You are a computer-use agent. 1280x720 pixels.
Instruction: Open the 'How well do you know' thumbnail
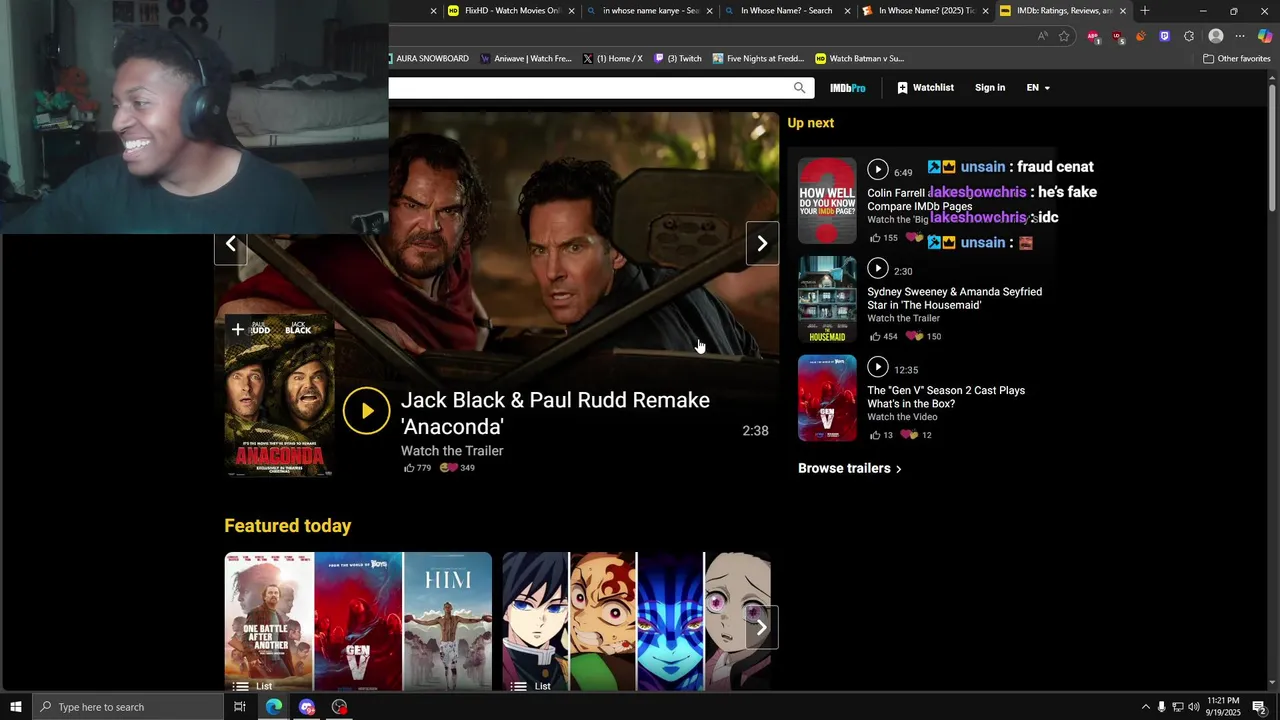[x=827, y=200]
